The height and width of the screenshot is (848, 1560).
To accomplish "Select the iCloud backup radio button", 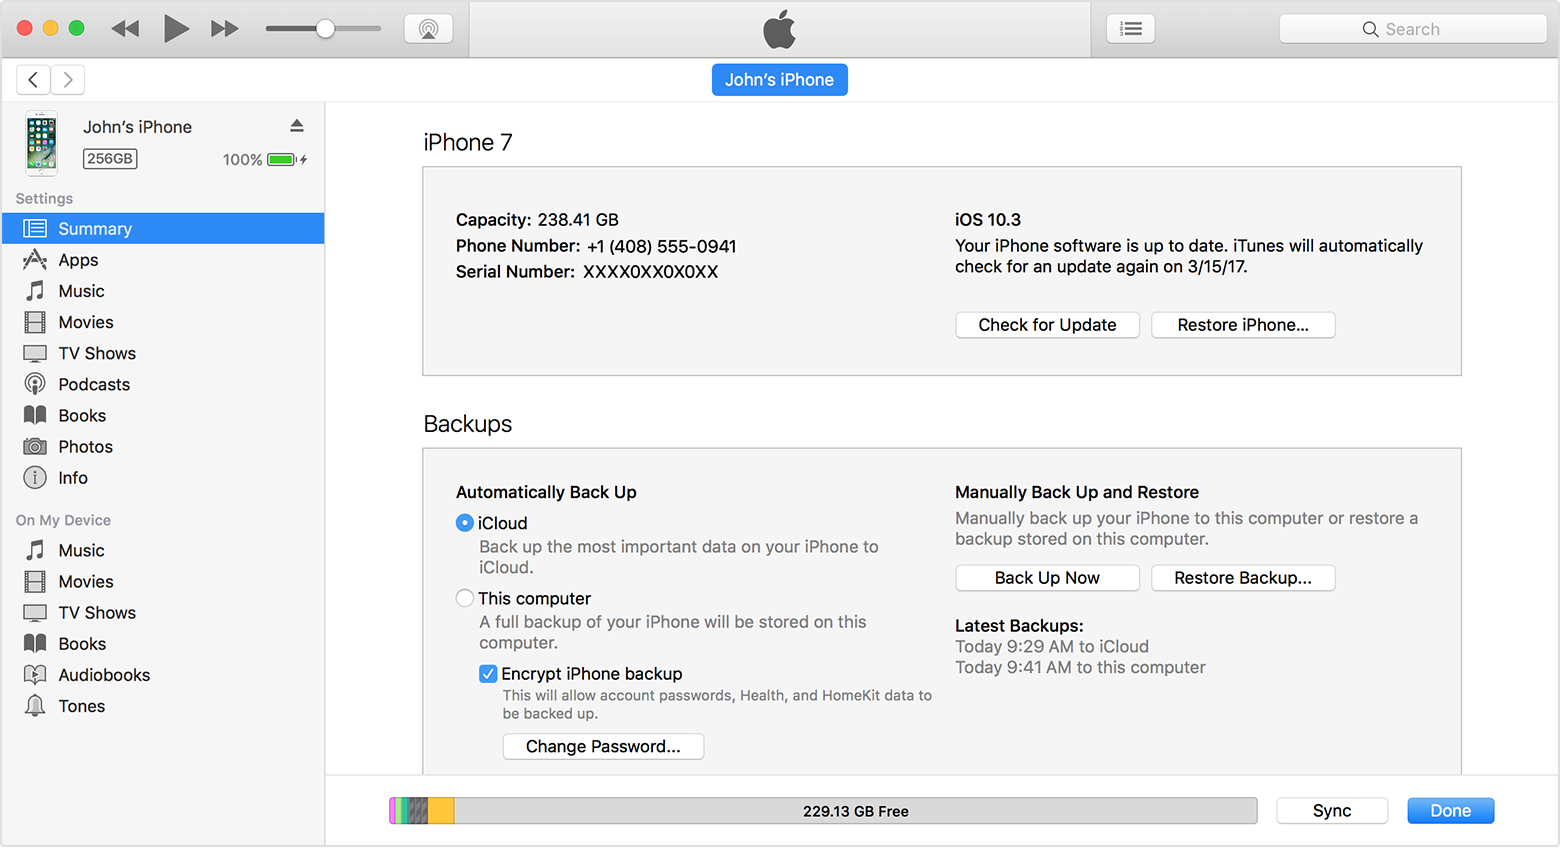I will [x=465, y=523].
